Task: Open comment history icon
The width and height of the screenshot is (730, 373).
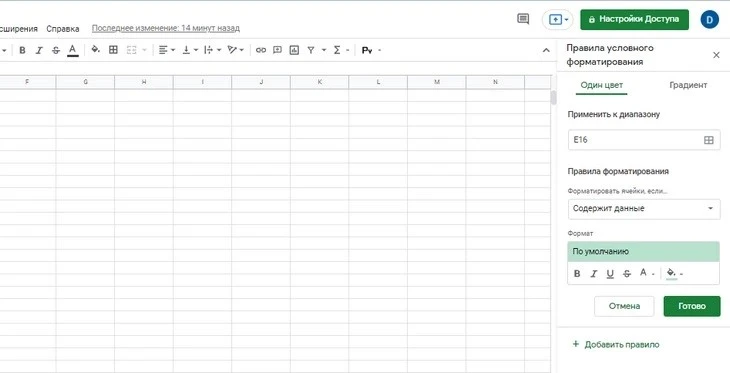Action: click(x=523, y=19)
